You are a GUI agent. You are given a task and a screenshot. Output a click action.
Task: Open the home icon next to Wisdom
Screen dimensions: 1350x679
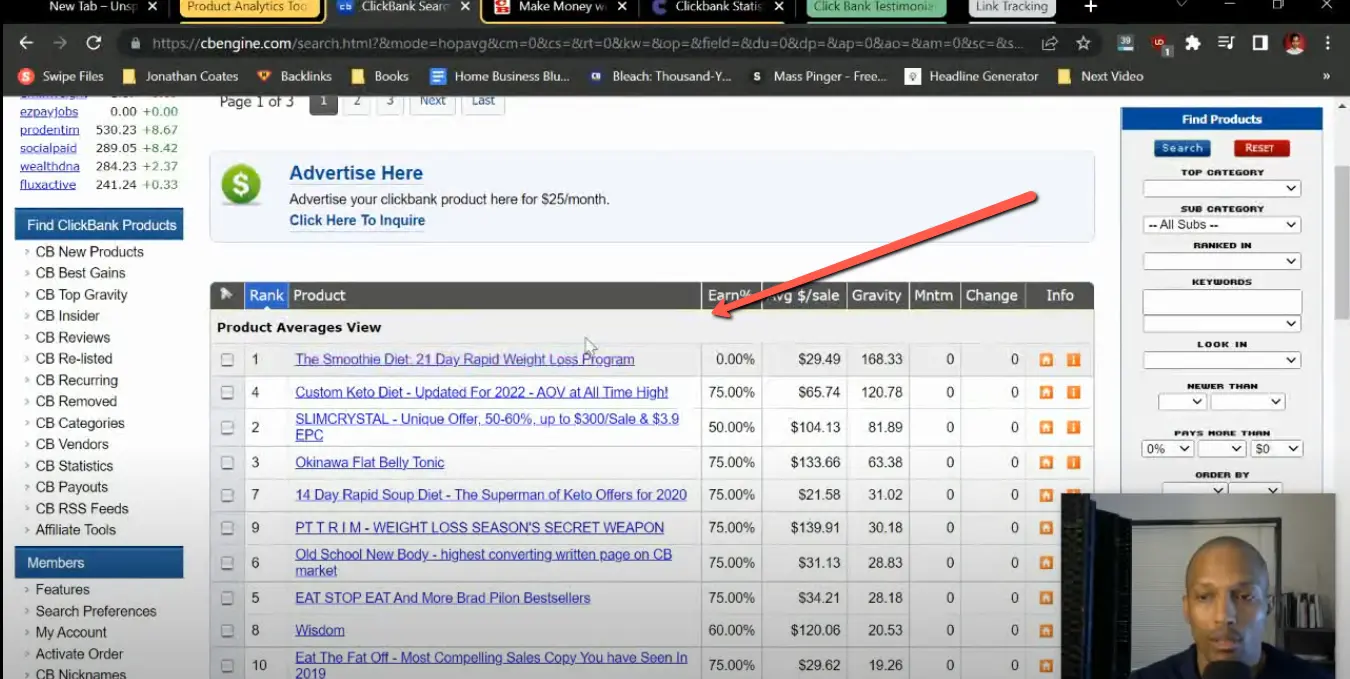1046,630
